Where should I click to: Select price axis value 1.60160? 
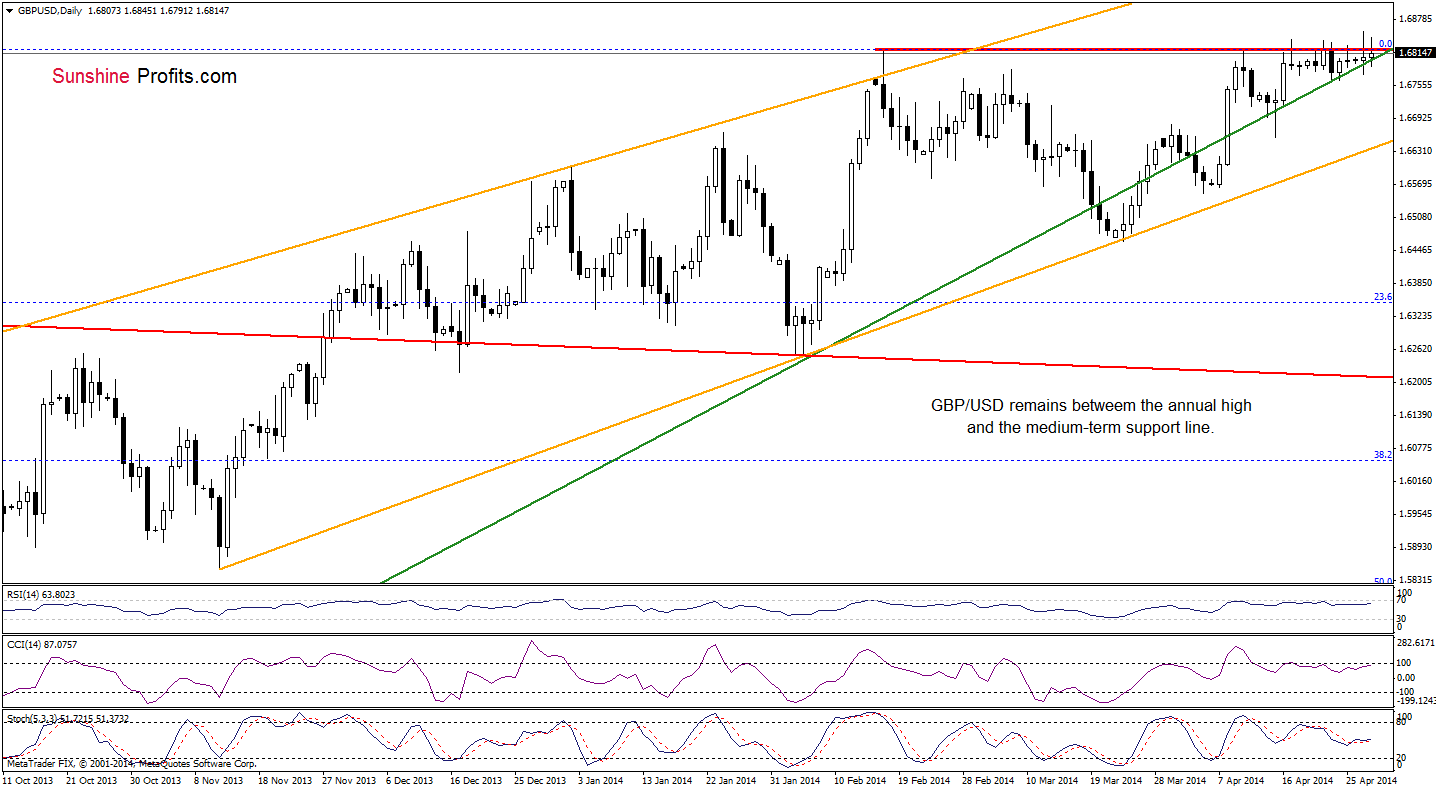point(1416,481)
